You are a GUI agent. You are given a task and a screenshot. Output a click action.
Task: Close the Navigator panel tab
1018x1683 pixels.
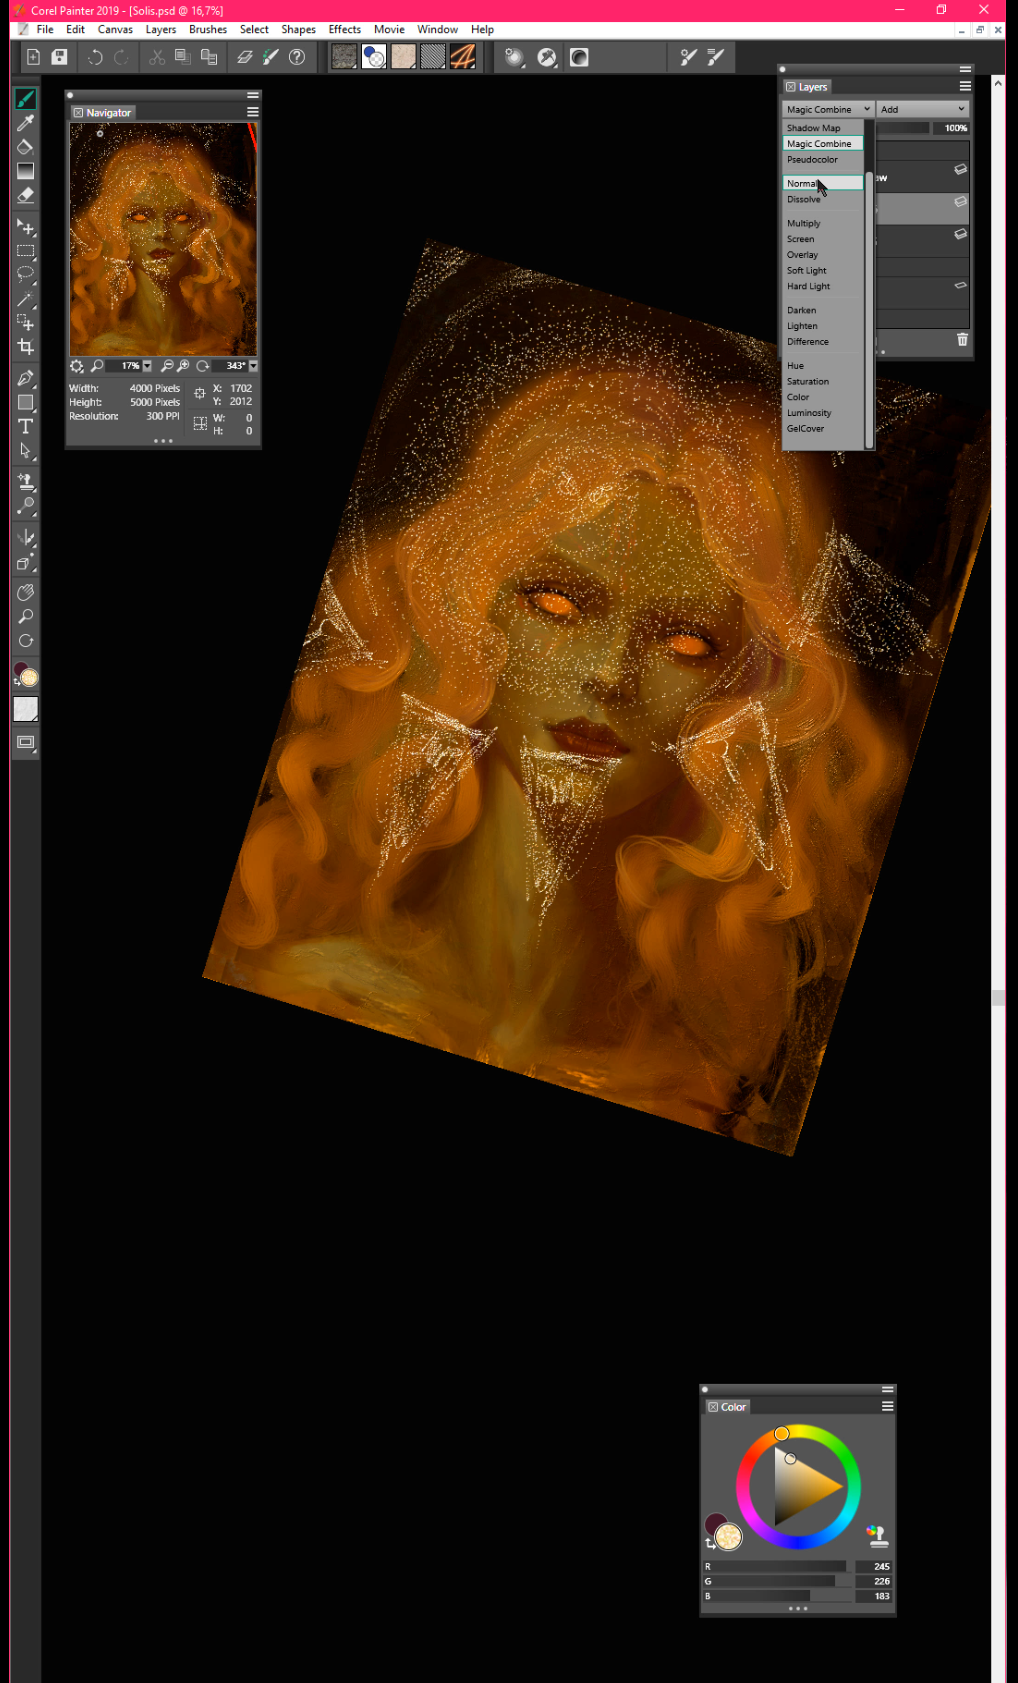click(x=78, y=113)
